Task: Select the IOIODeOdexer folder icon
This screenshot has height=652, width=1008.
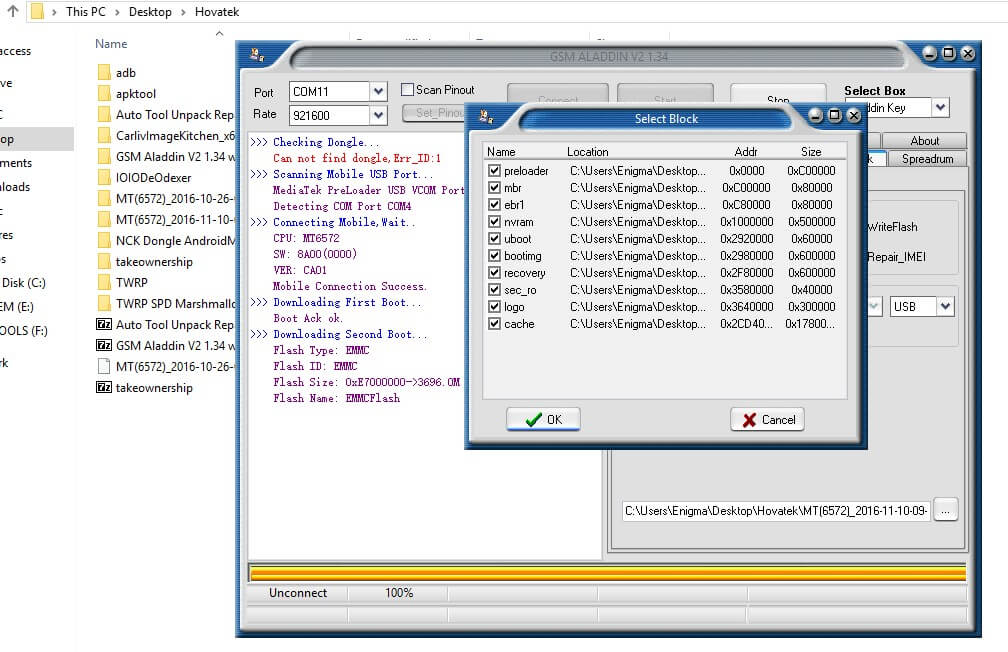Action: [x=104, y=177]
